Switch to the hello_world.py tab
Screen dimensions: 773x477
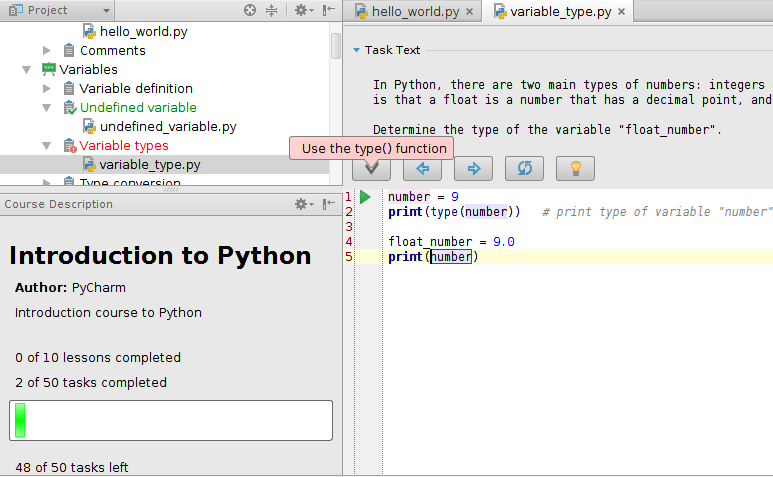pos(415,11)
